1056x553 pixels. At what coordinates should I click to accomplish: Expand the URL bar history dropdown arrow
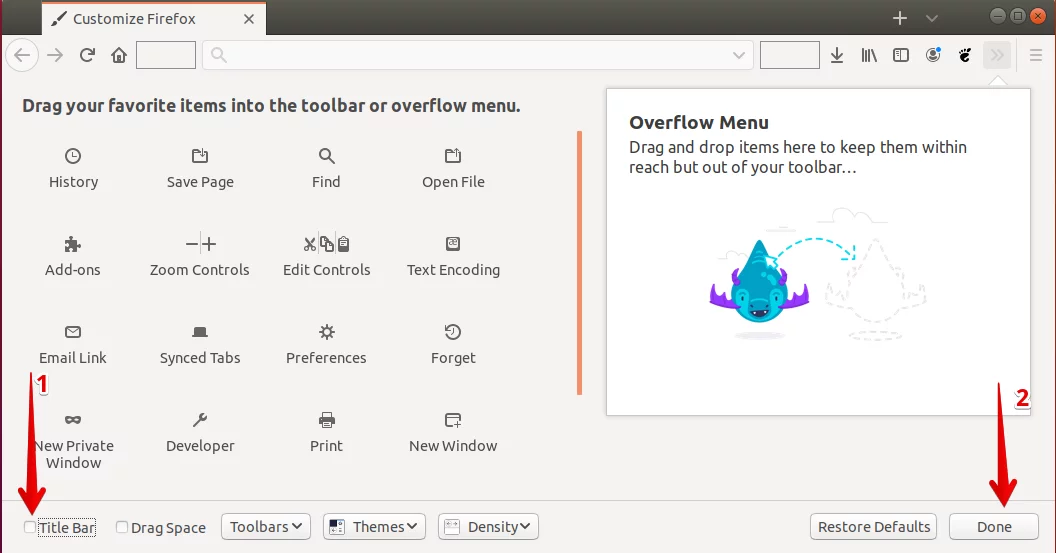click(739, 55)
